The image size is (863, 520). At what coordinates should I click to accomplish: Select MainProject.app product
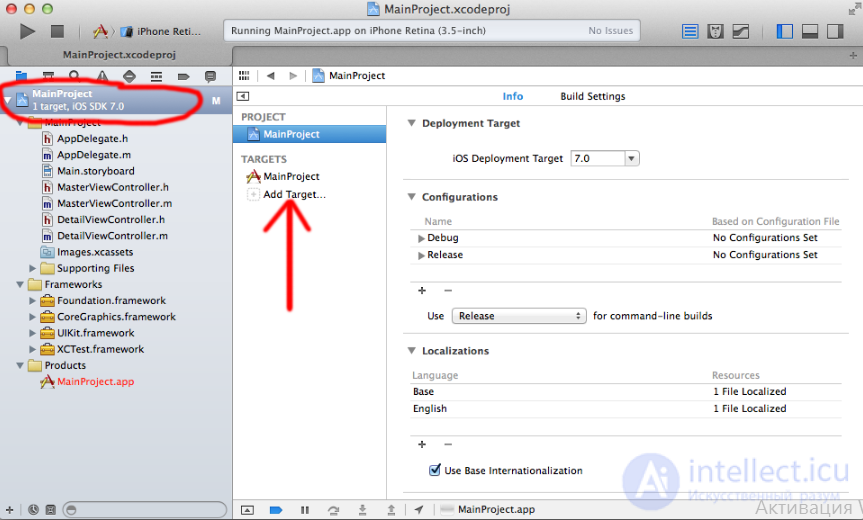[95, 381]
